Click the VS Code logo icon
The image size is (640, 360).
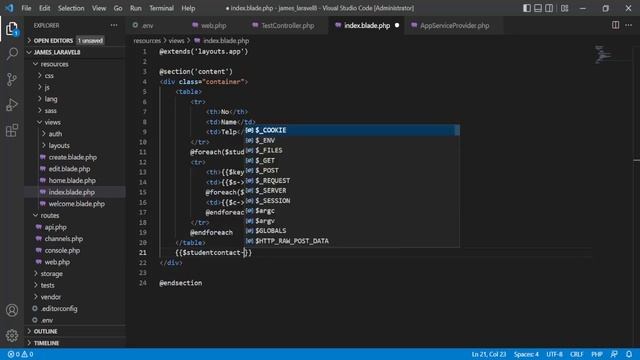9,8
